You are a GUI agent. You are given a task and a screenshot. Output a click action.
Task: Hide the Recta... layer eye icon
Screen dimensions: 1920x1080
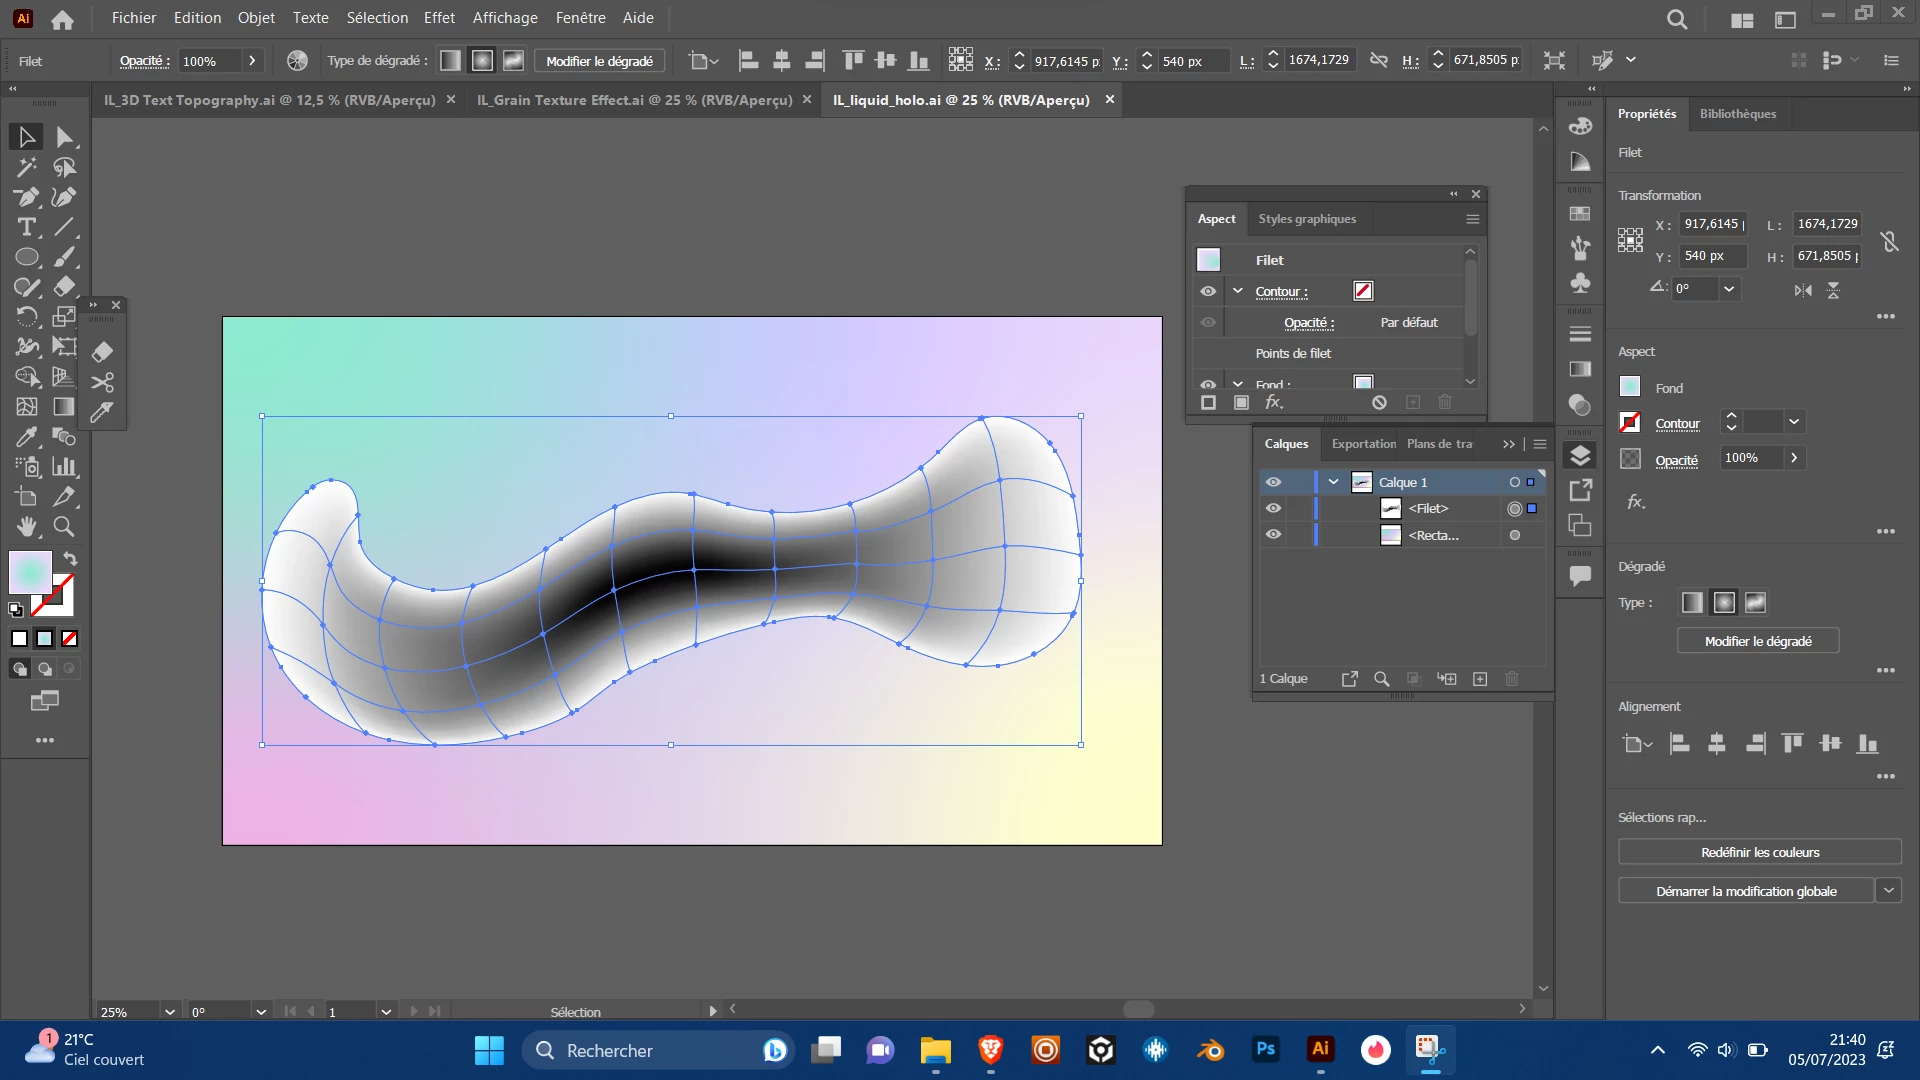point(1273,534)
